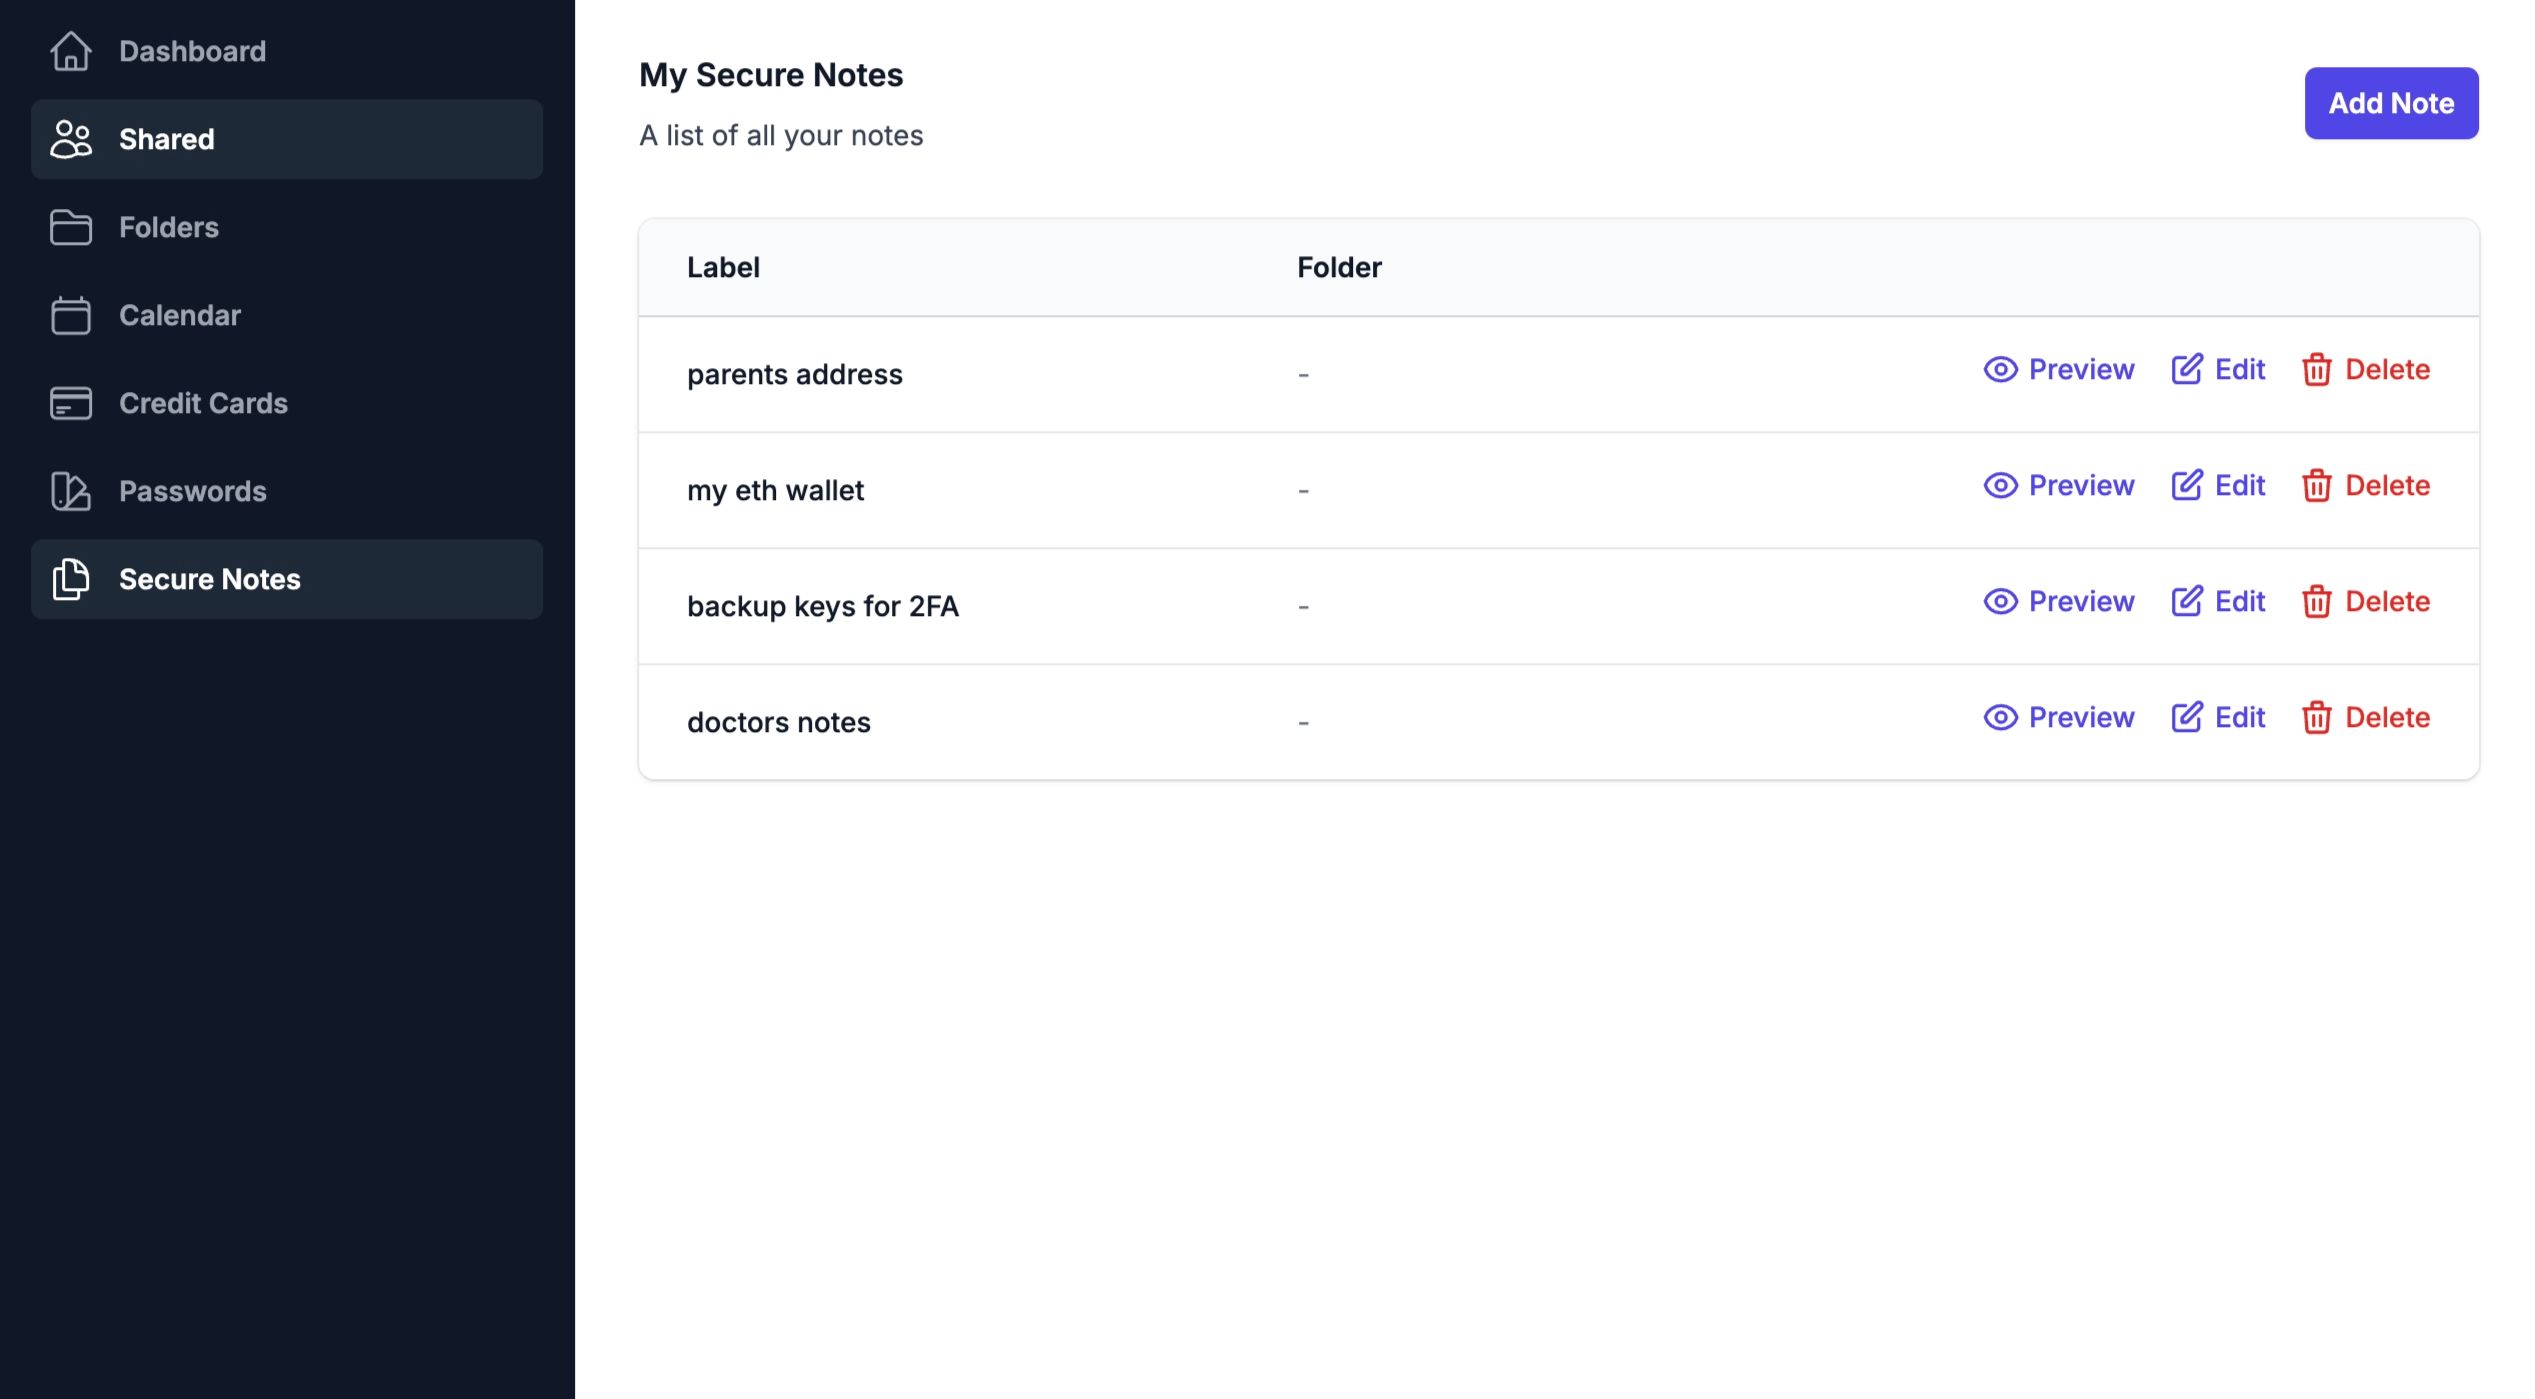
Task: Click the Label column header to sort
Action: click(722, 265)
